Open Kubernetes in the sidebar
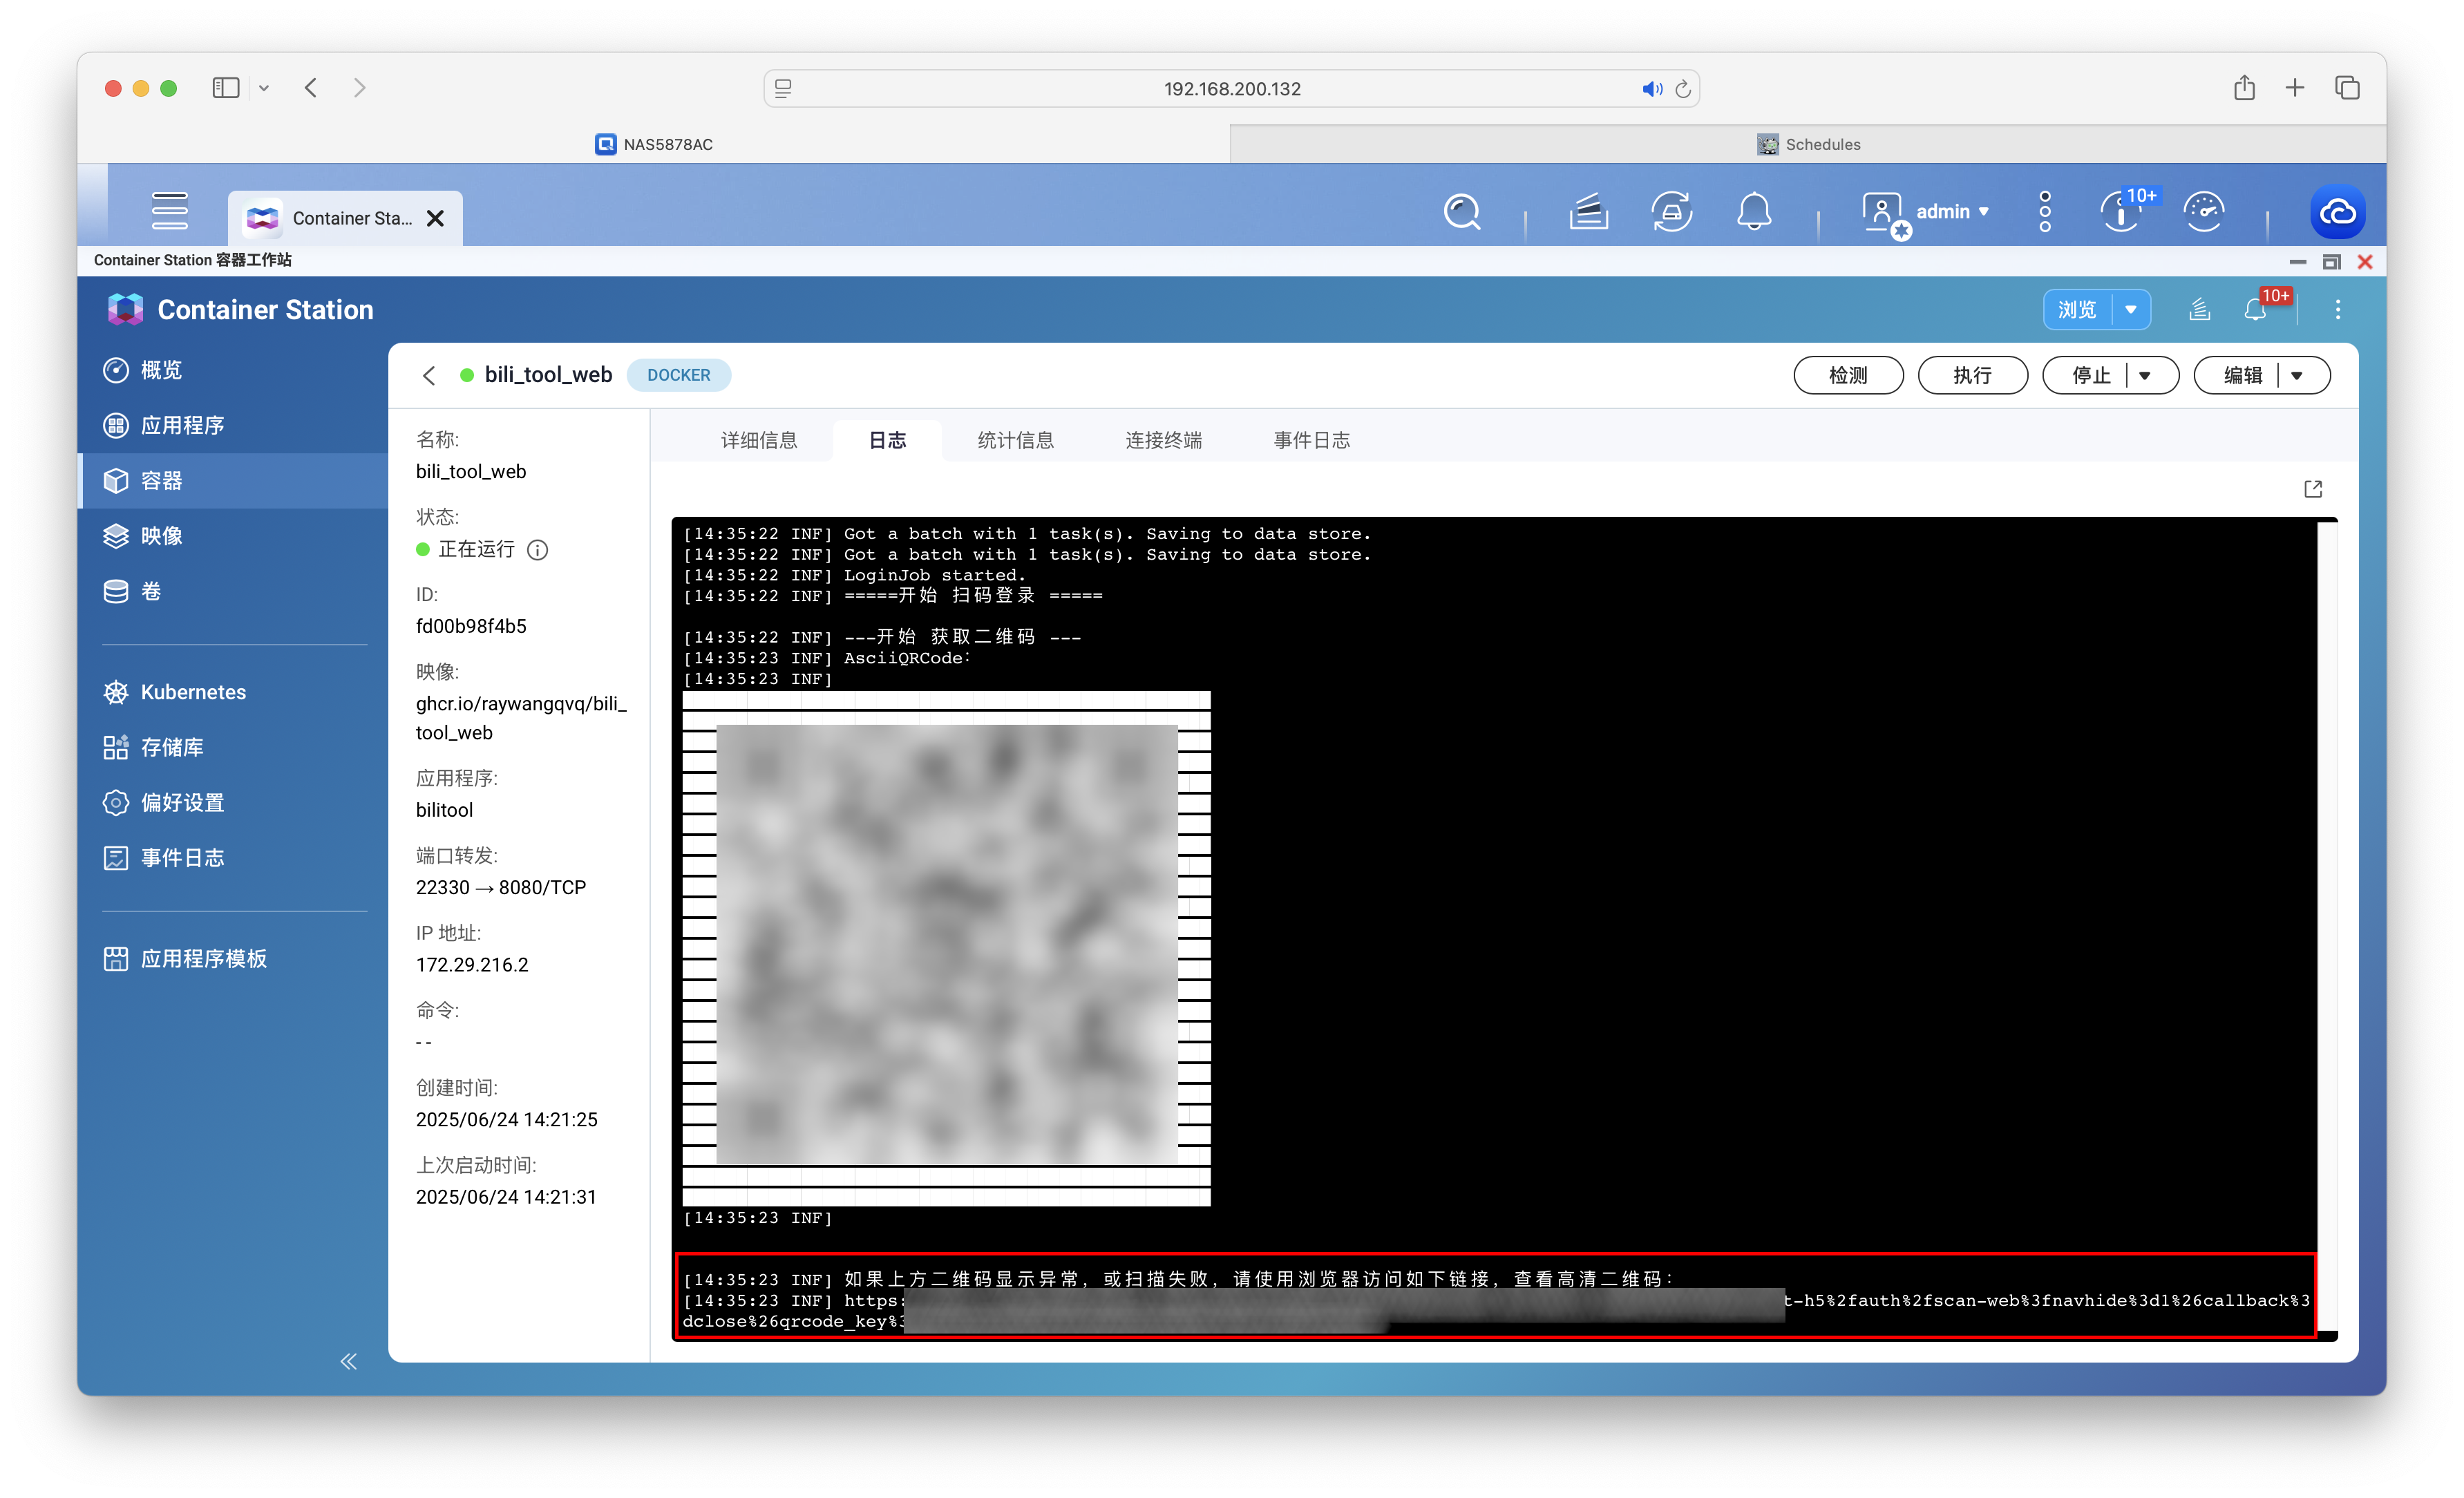Image resolution: width=2464 pixels, height=1498 pixels. pyautogui.click(x=193, y=692)
